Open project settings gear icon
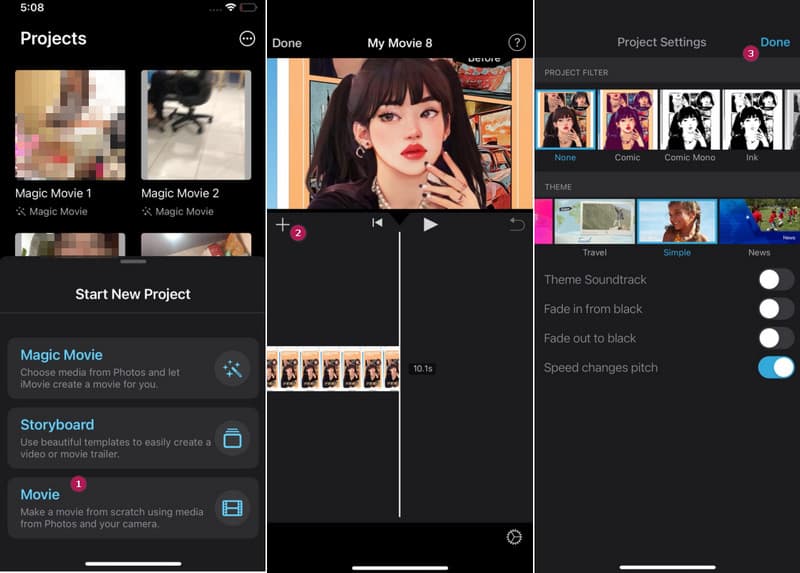This screenshot has height=573, width=800. coord(514,538)
